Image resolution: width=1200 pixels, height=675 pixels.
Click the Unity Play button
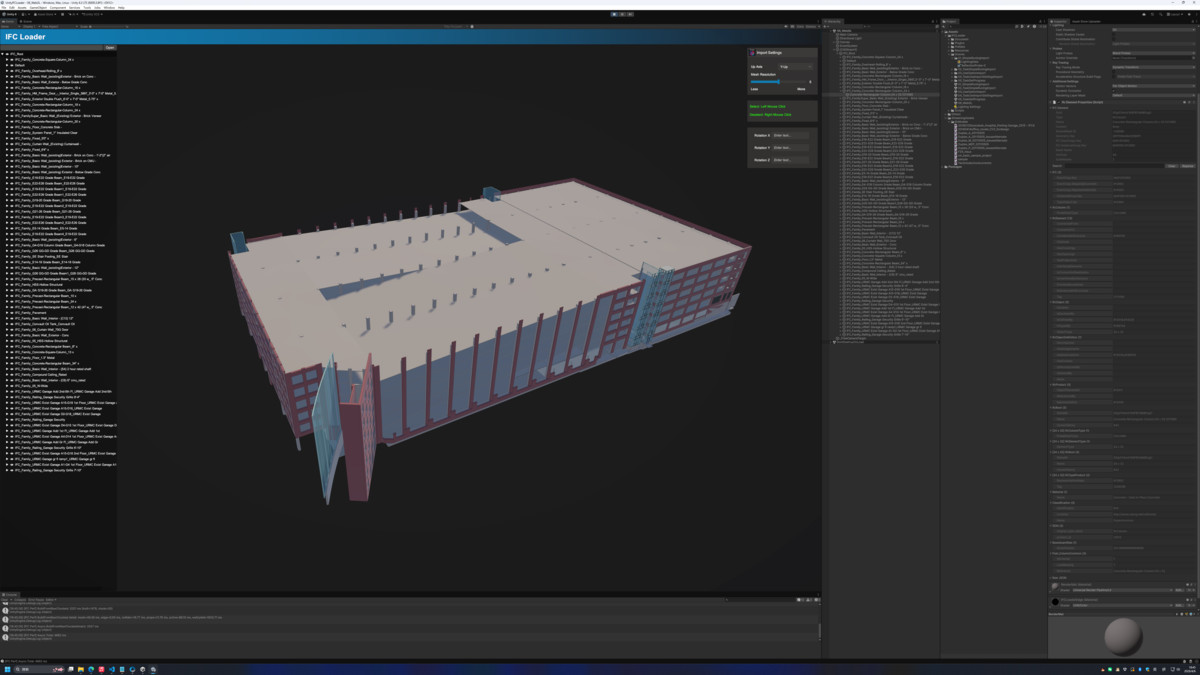click(x=614, y=14)
